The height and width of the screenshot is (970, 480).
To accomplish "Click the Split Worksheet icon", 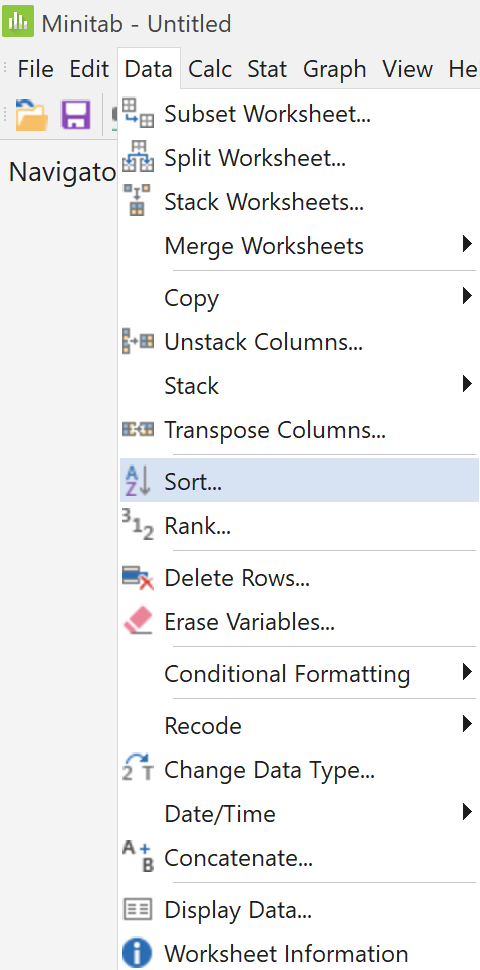I will pos(137,157).
